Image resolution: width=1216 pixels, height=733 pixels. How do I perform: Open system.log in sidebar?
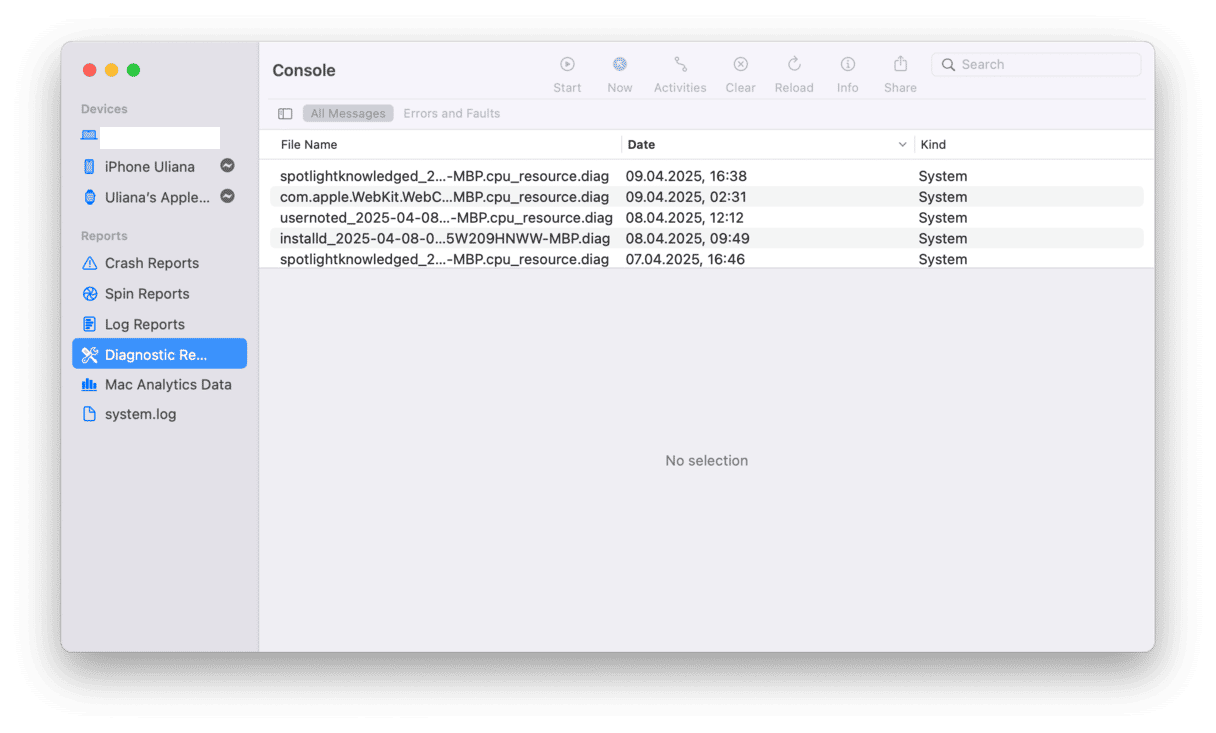tap(159, 414)
